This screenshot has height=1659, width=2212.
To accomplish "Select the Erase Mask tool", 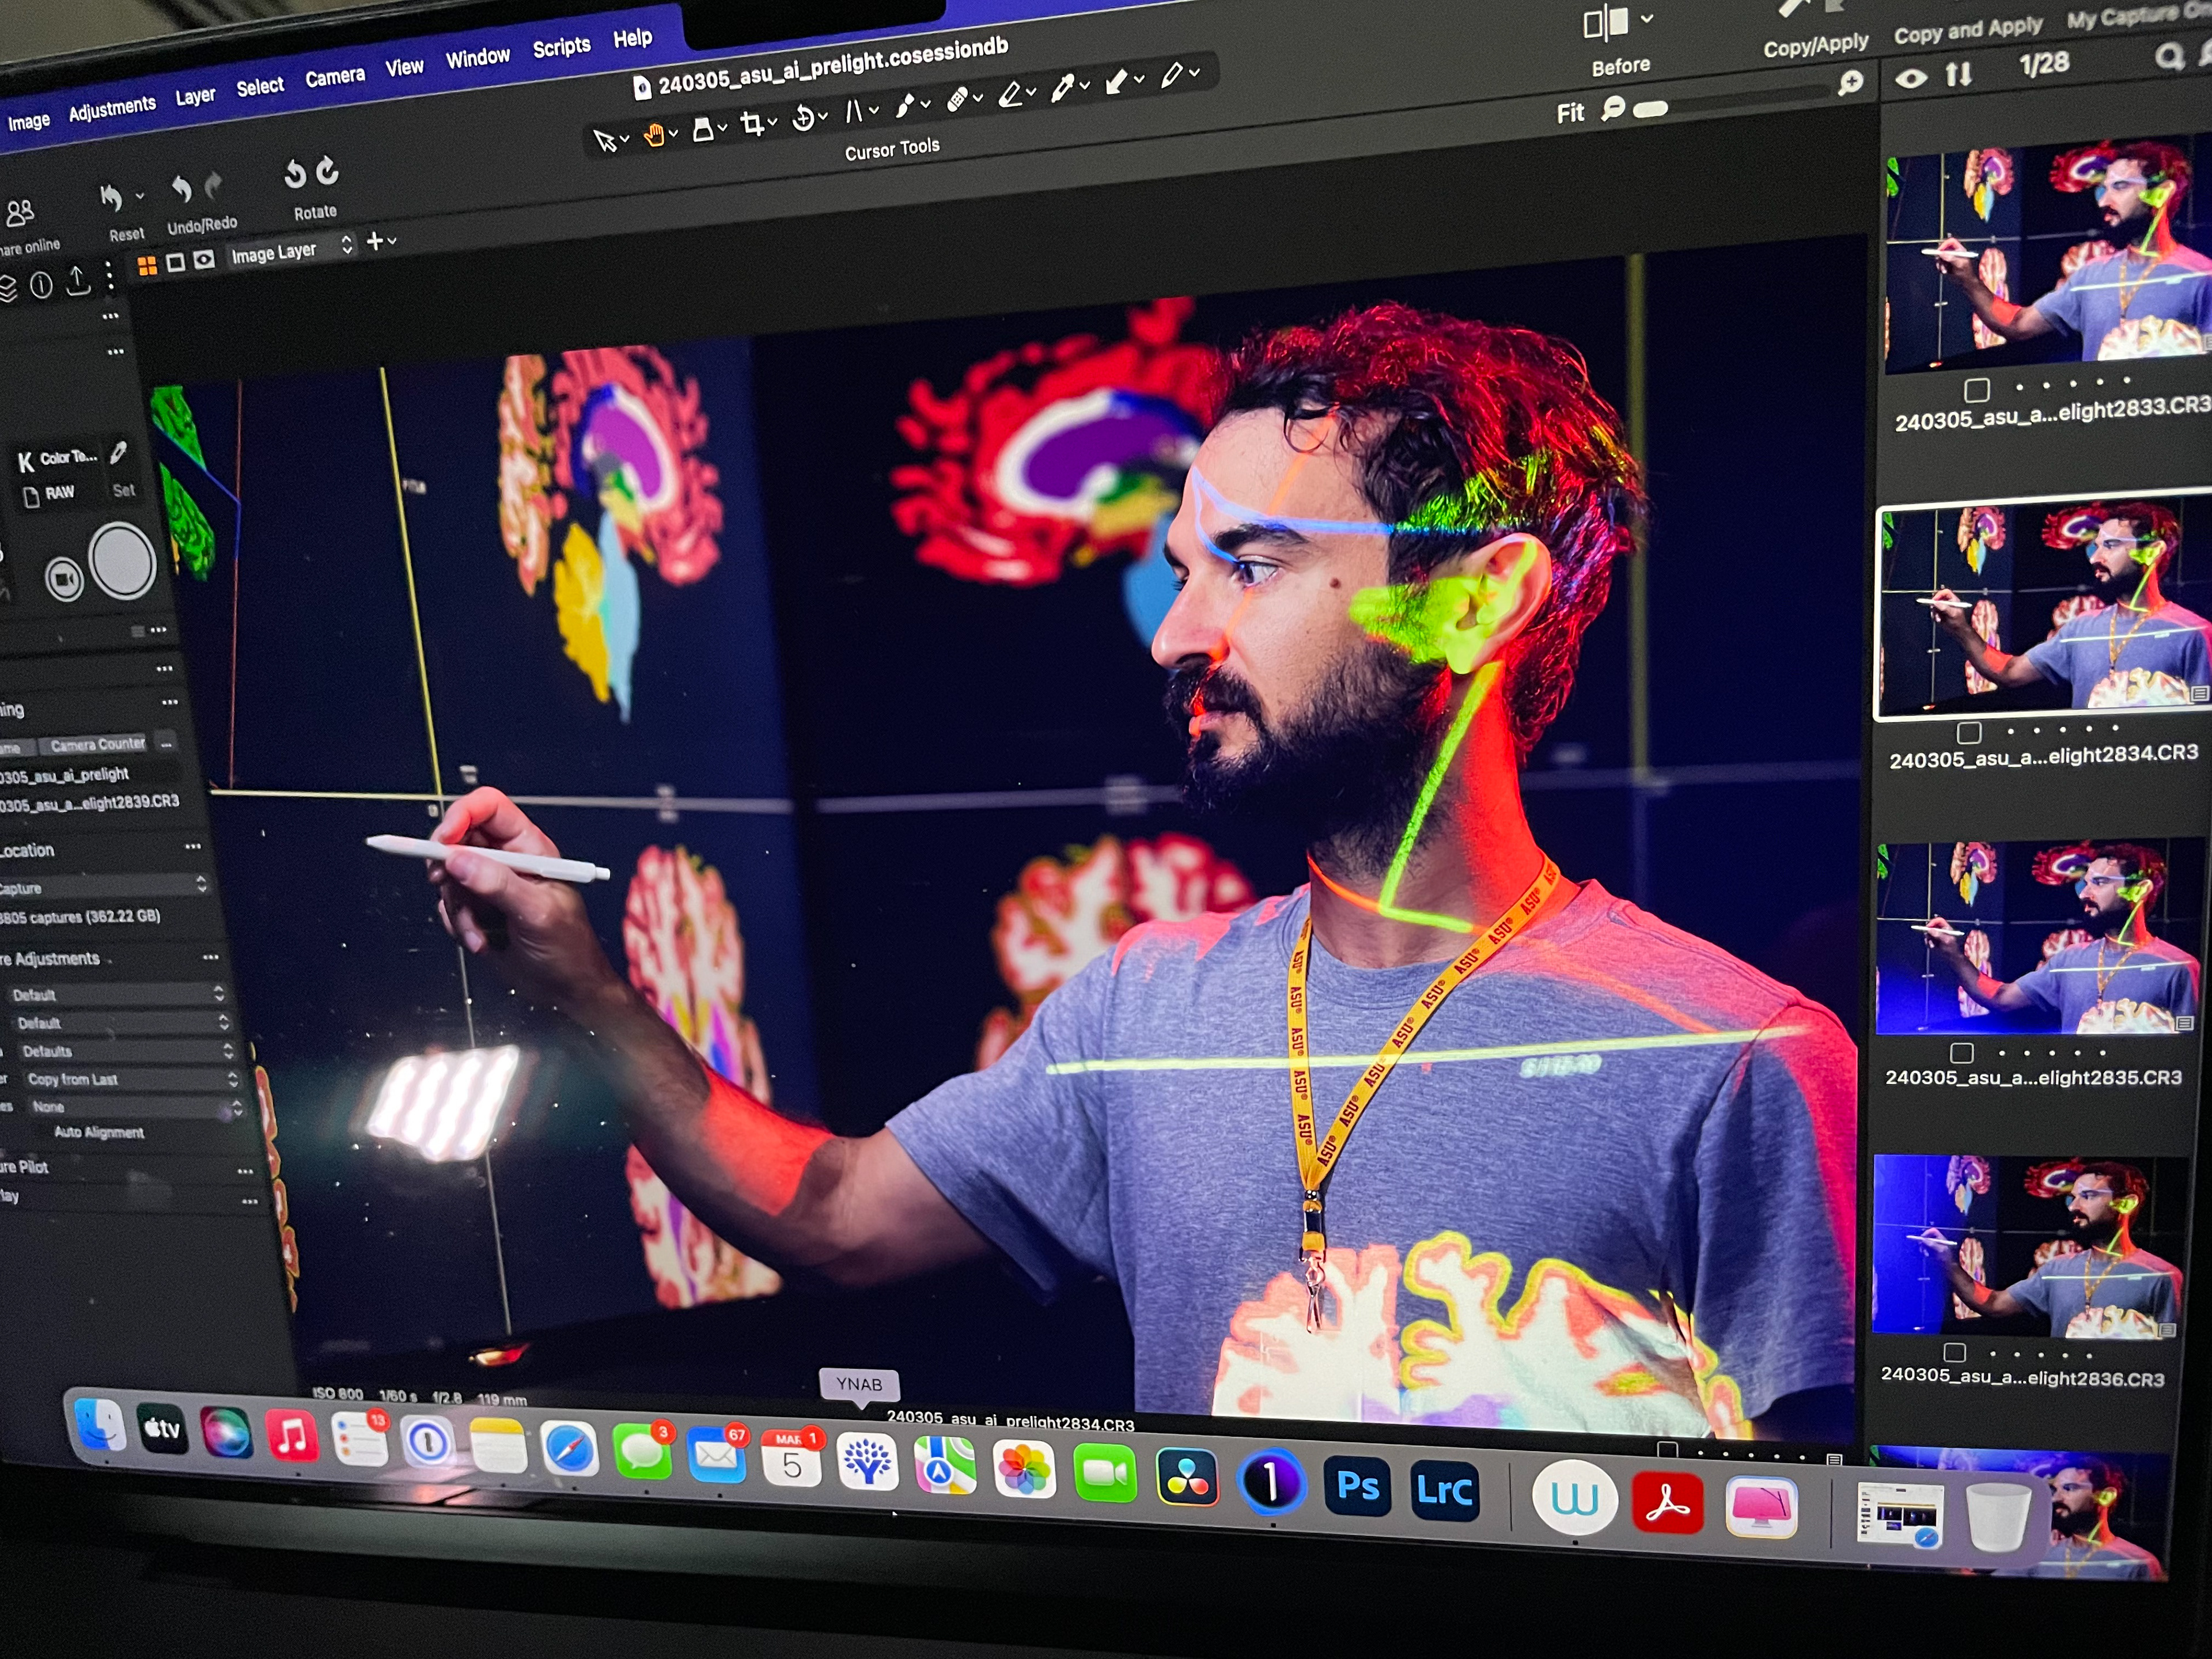I will tap(1011, 94).
